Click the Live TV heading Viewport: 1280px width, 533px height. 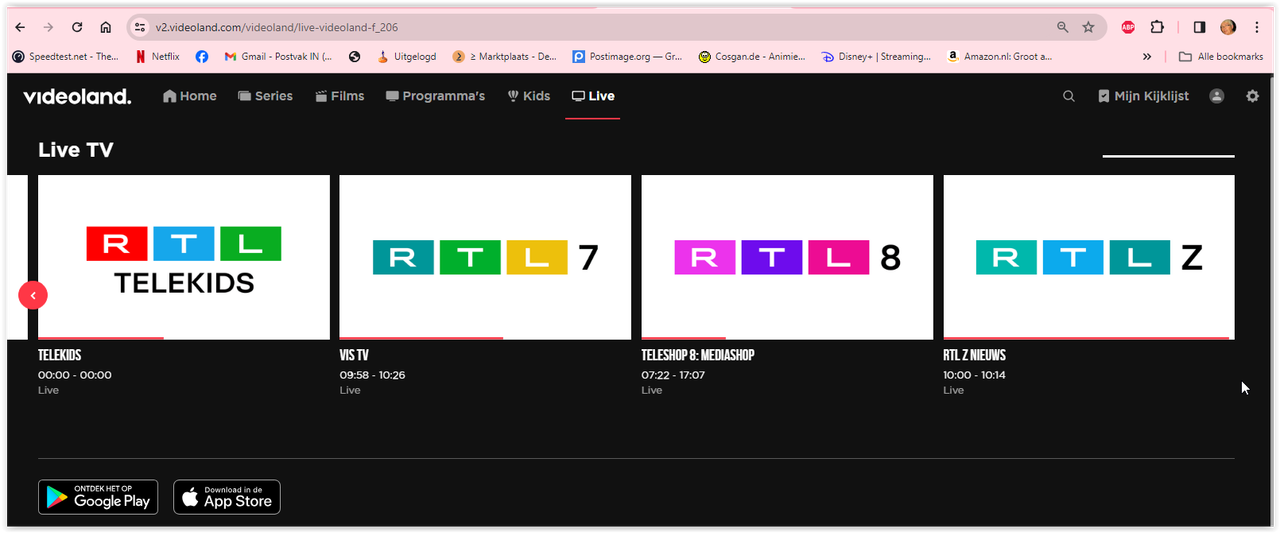click(76, 150)
